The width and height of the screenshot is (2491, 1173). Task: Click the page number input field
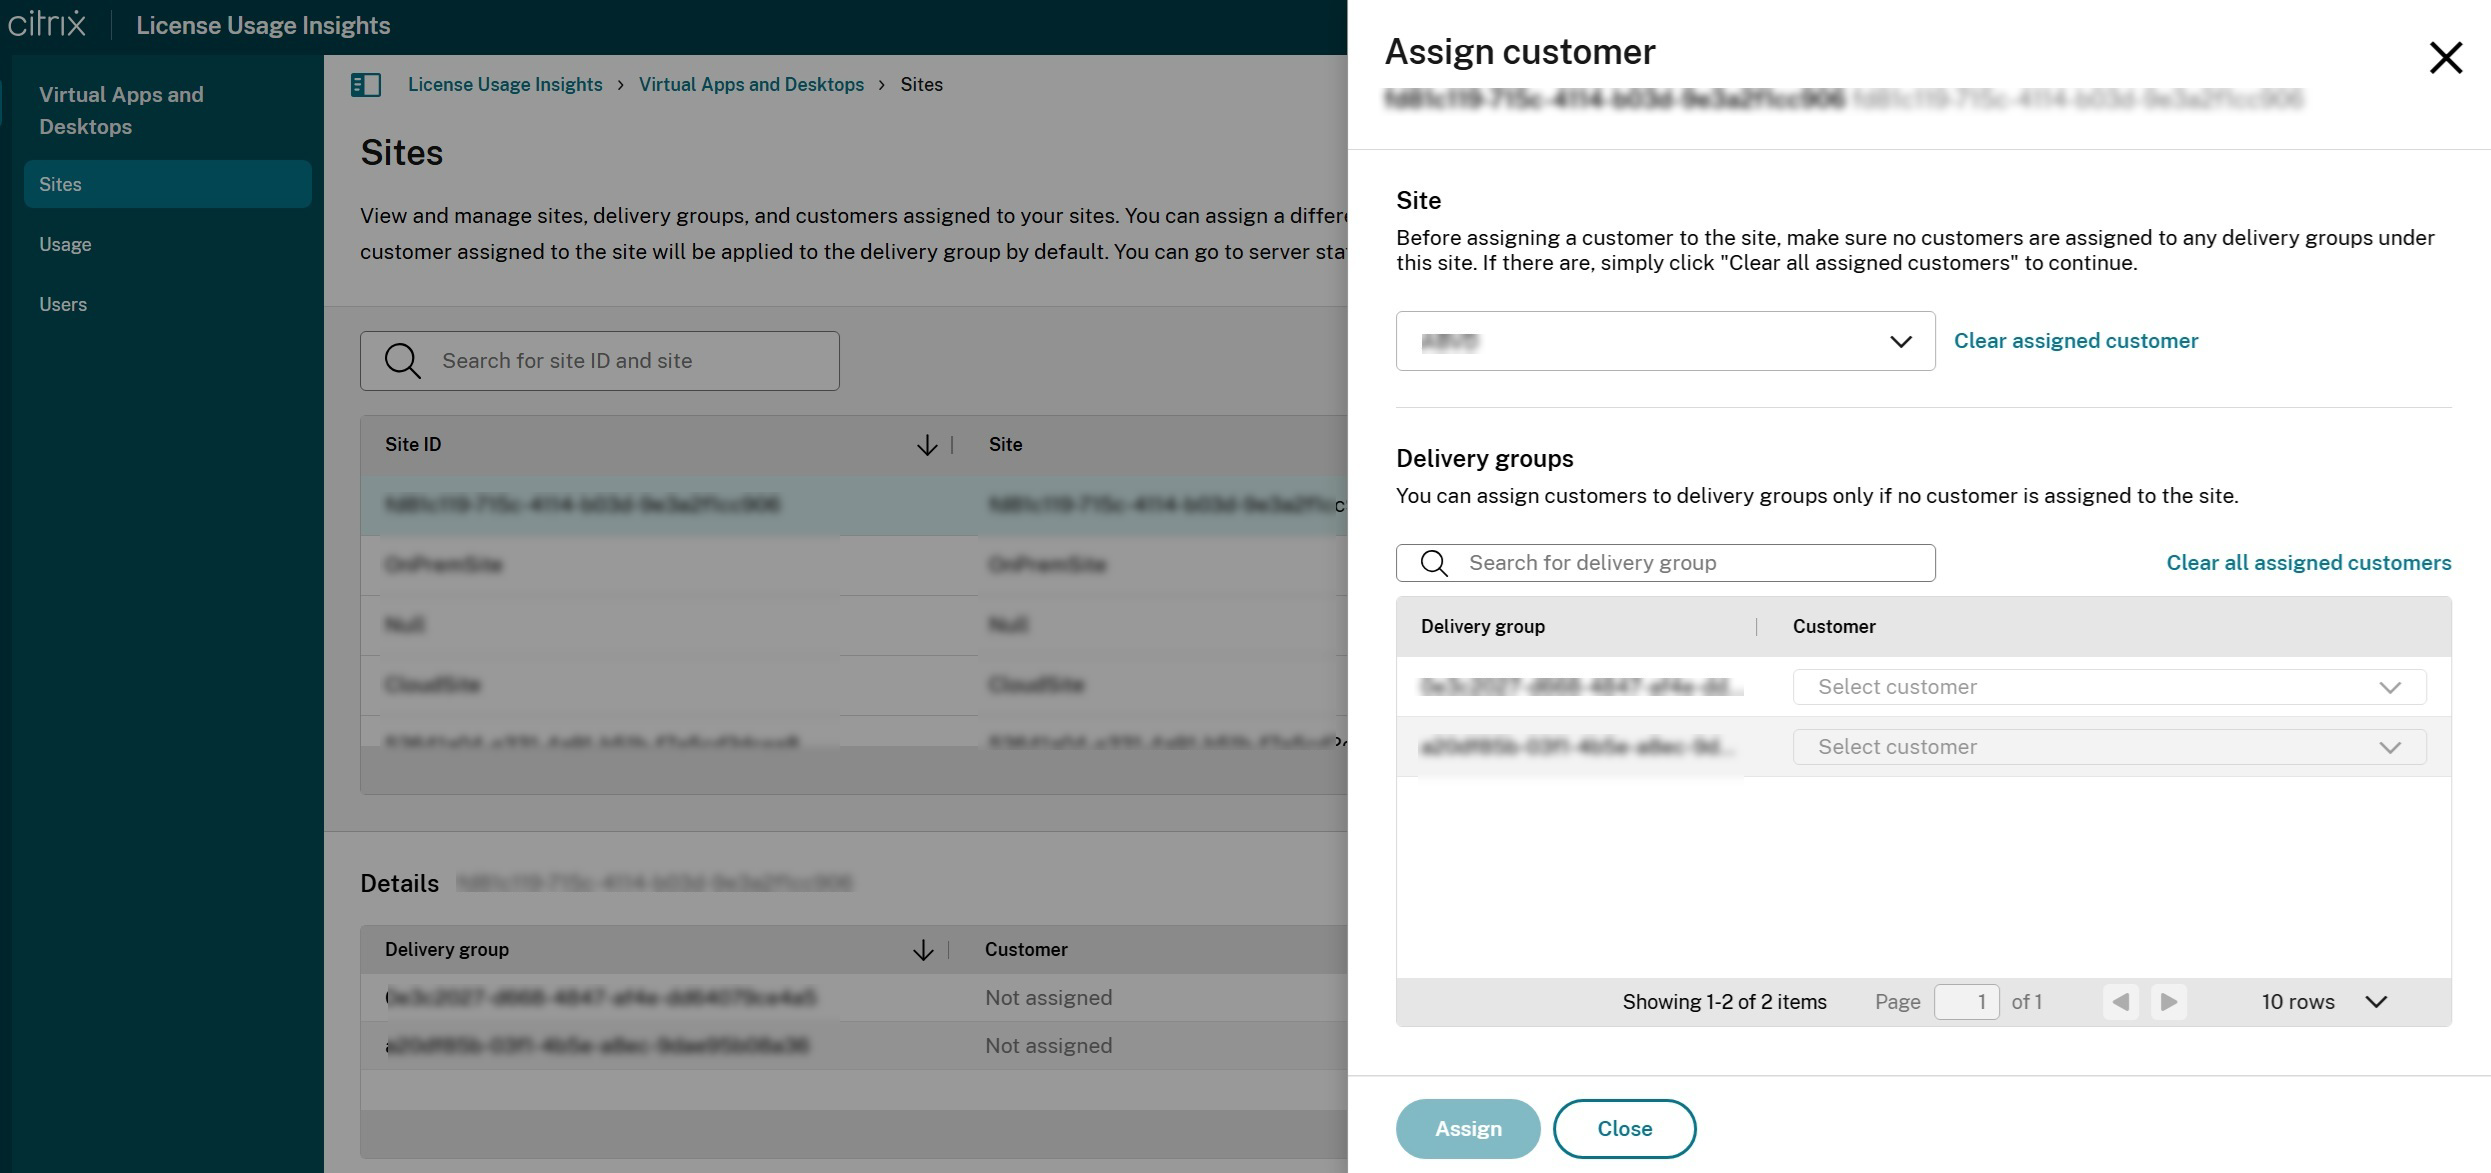(x=1966, y=1002)
